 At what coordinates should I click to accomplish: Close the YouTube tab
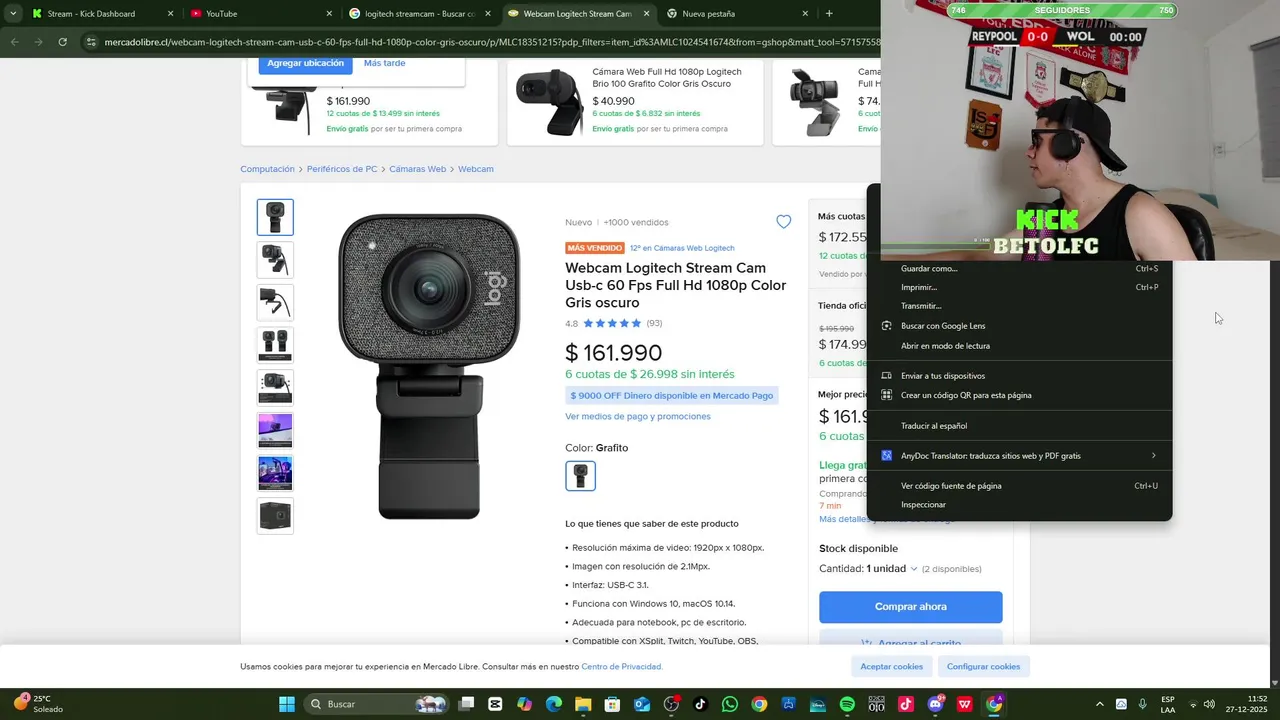[x=329, y=14]
